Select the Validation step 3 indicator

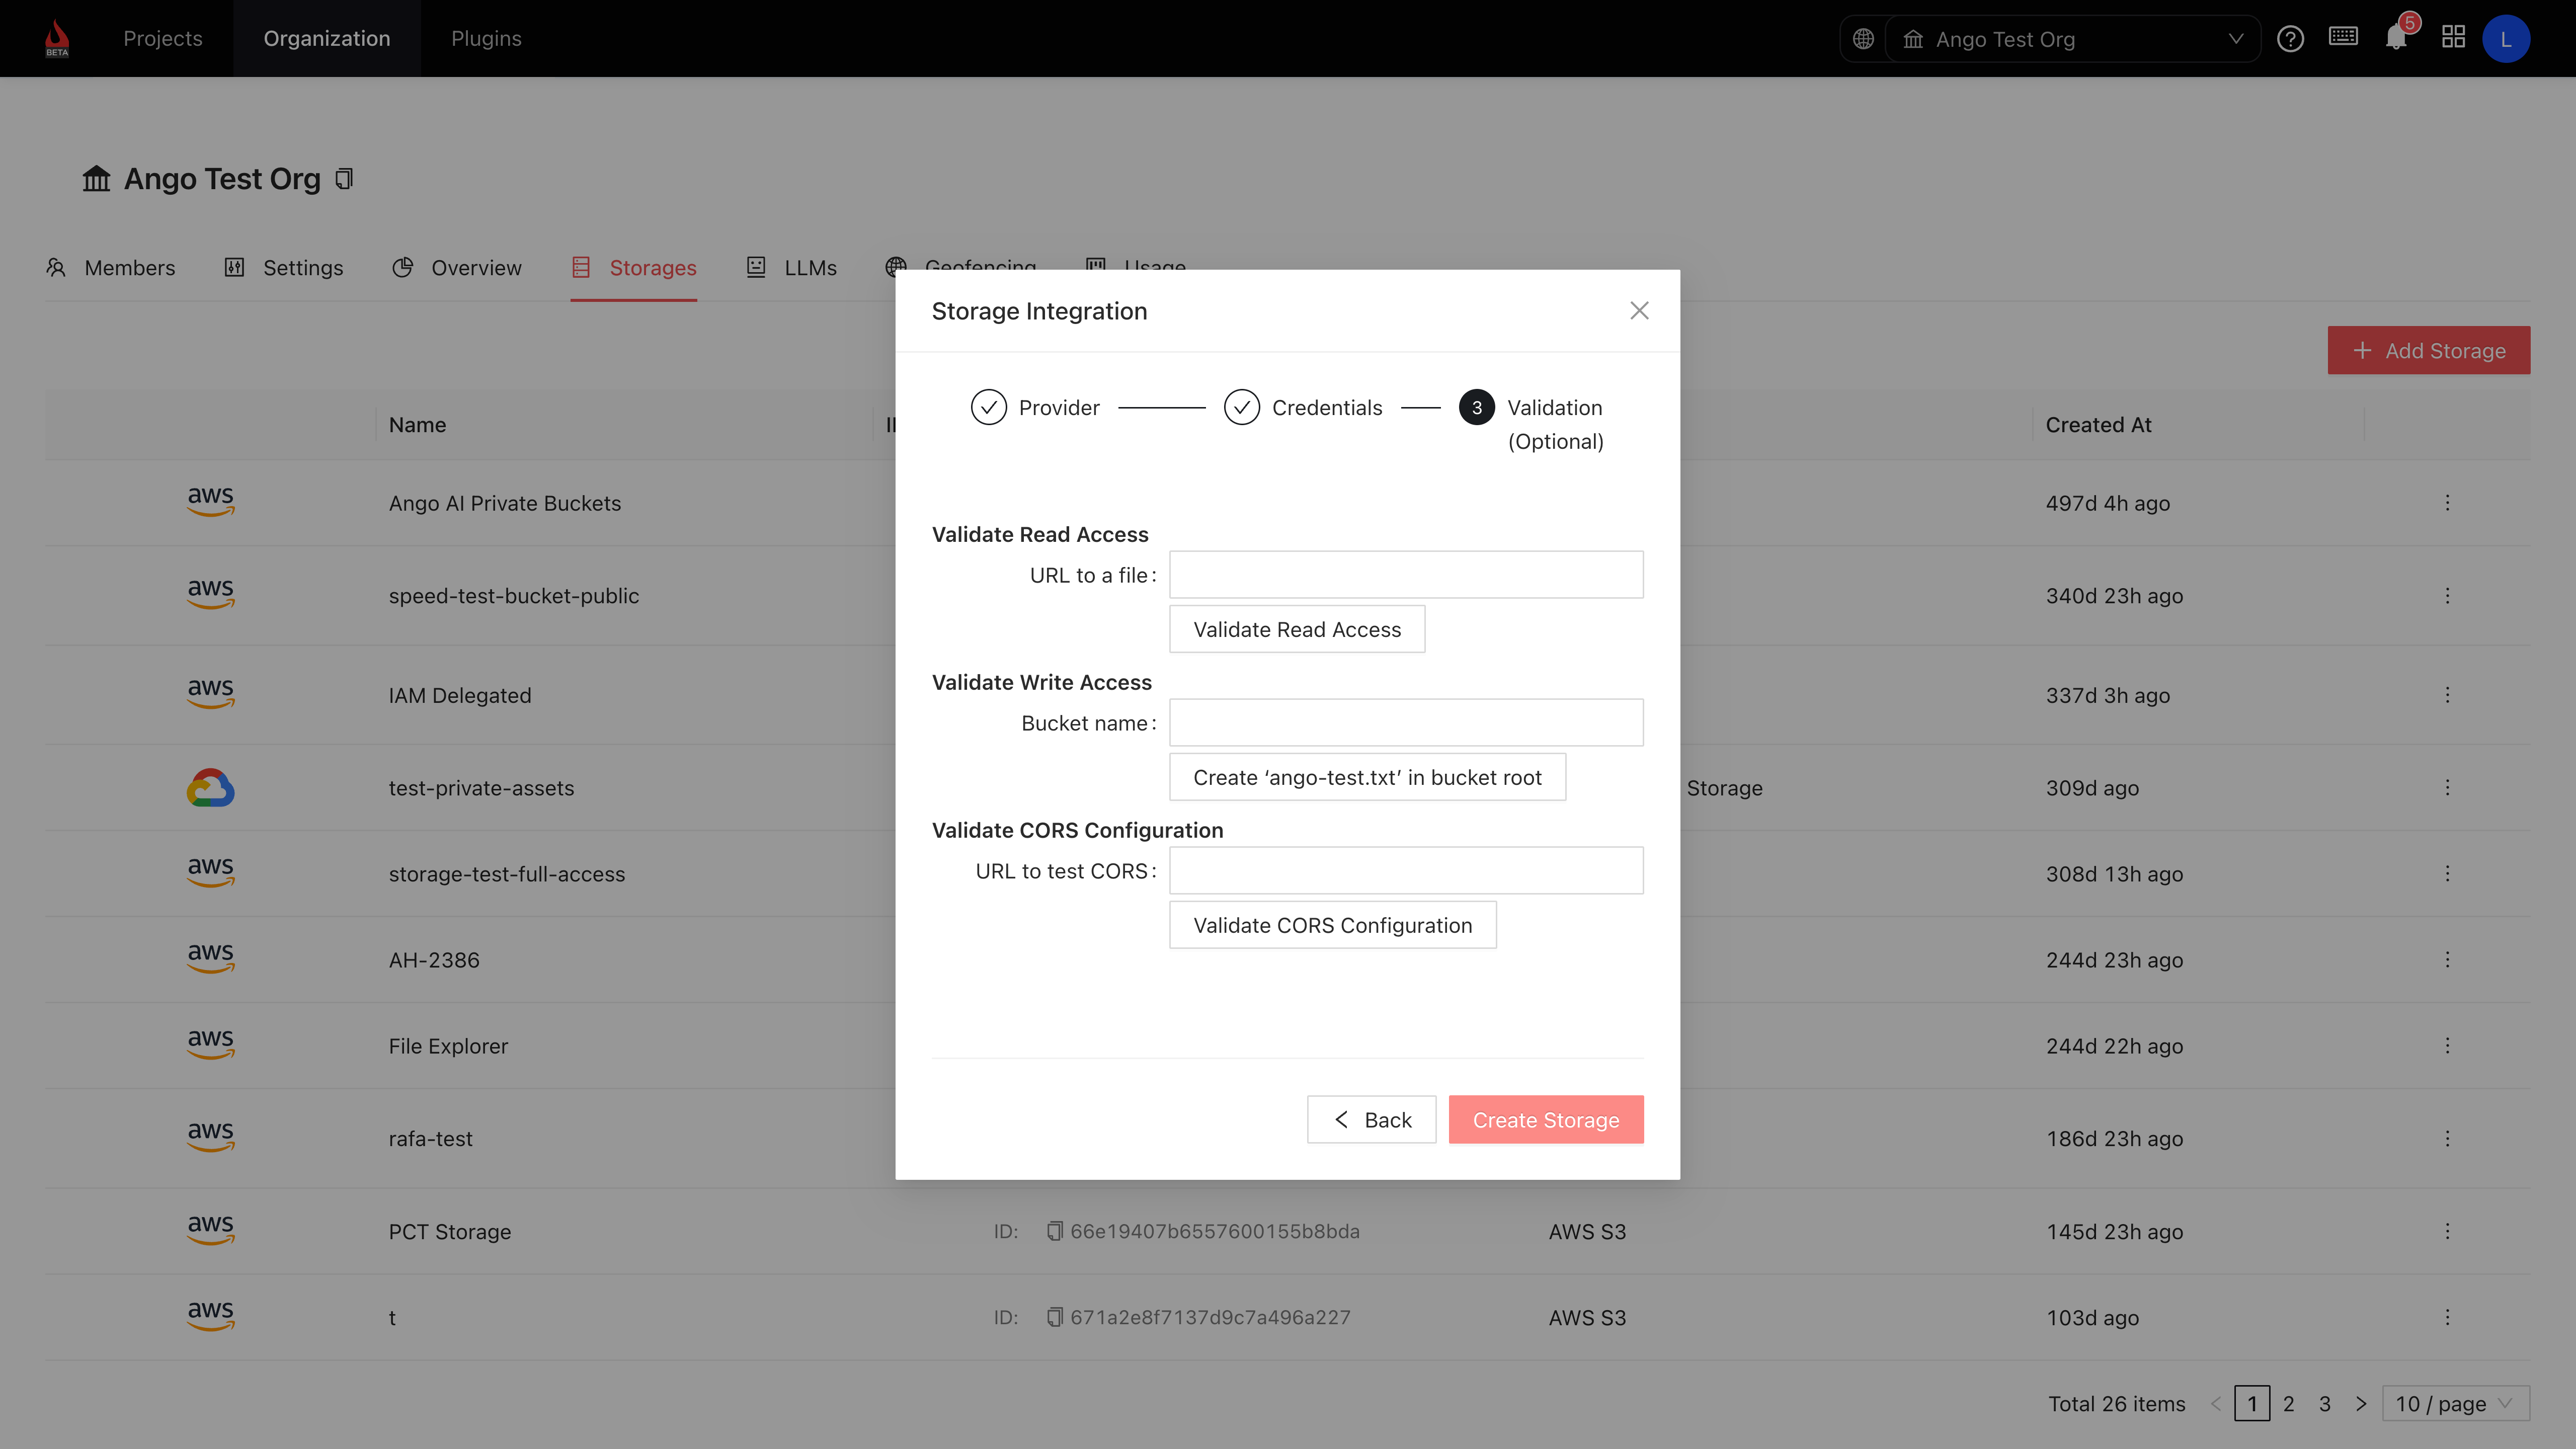point(1477,408)
